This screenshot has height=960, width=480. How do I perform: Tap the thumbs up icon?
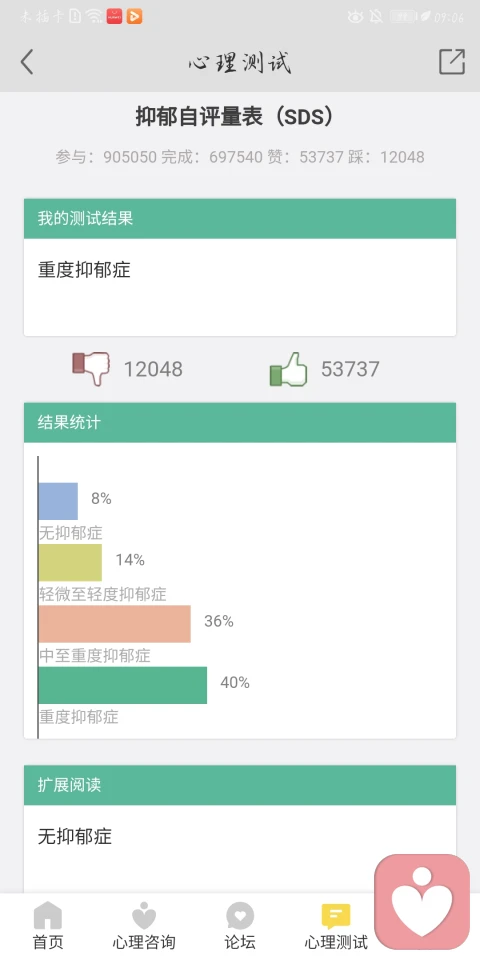click(x=288, y=369)
